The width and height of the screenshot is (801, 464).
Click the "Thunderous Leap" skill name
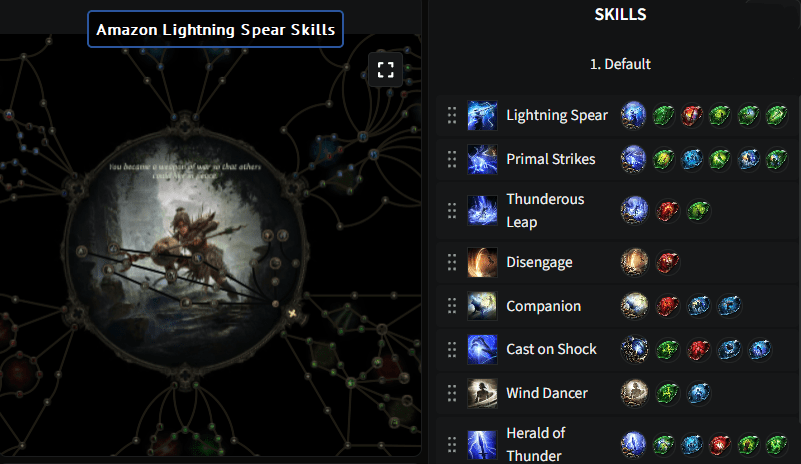tap(545, 211)
